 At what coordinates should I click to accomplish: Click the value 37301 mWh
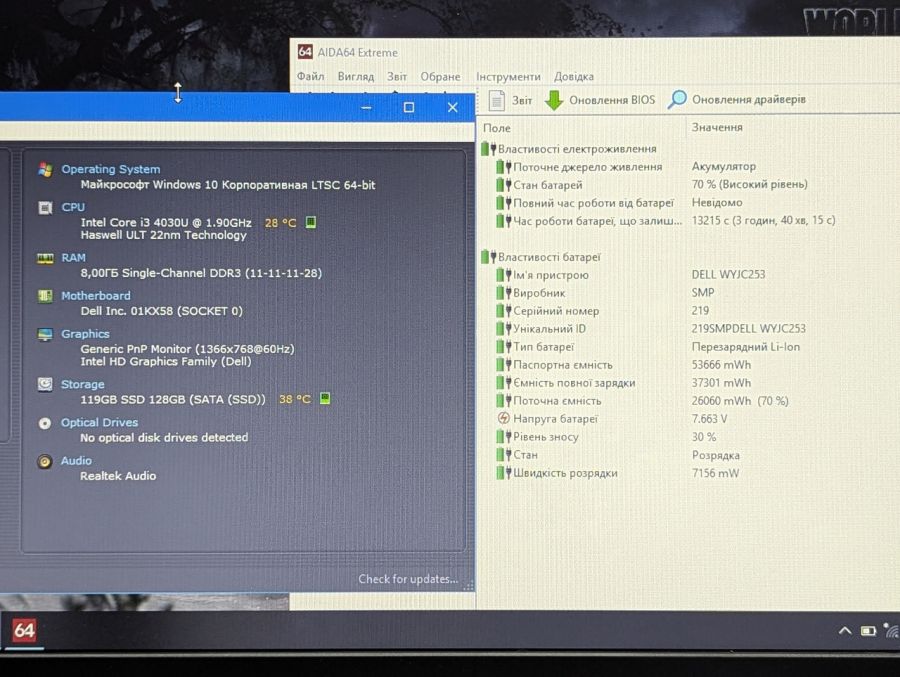(x=721, y=382)
